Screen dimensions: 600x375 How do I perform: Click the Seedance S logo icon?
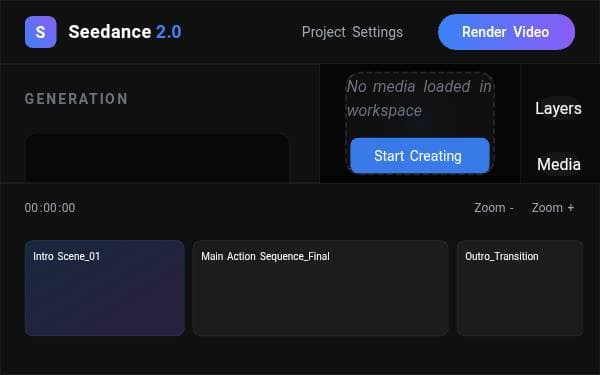[41, 32]
